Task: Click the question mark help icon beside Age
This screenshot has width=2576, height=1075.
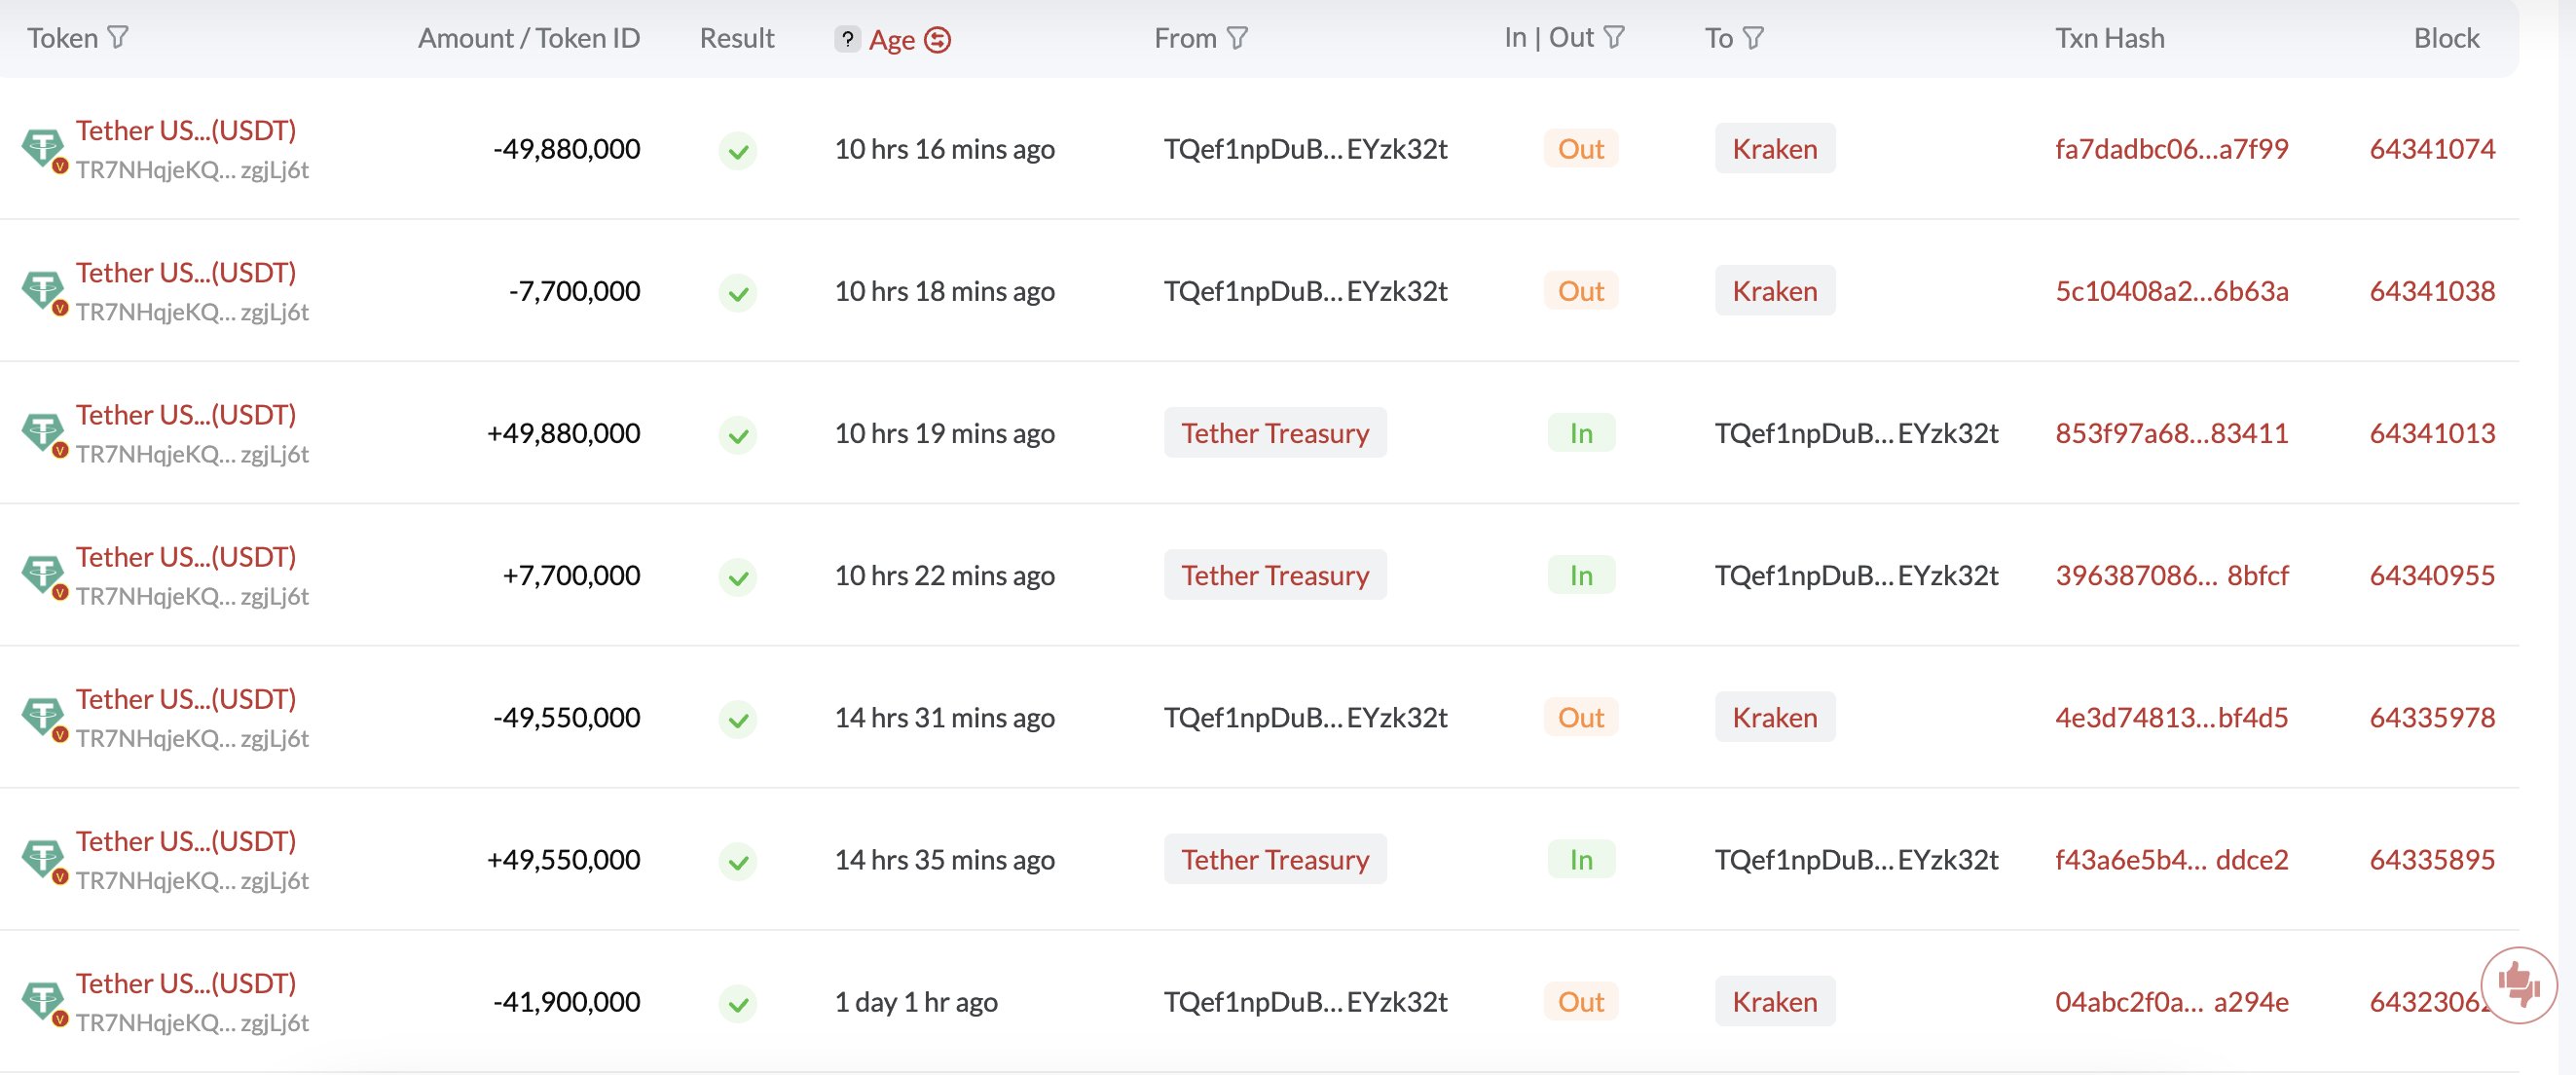Action: (847, 39)
